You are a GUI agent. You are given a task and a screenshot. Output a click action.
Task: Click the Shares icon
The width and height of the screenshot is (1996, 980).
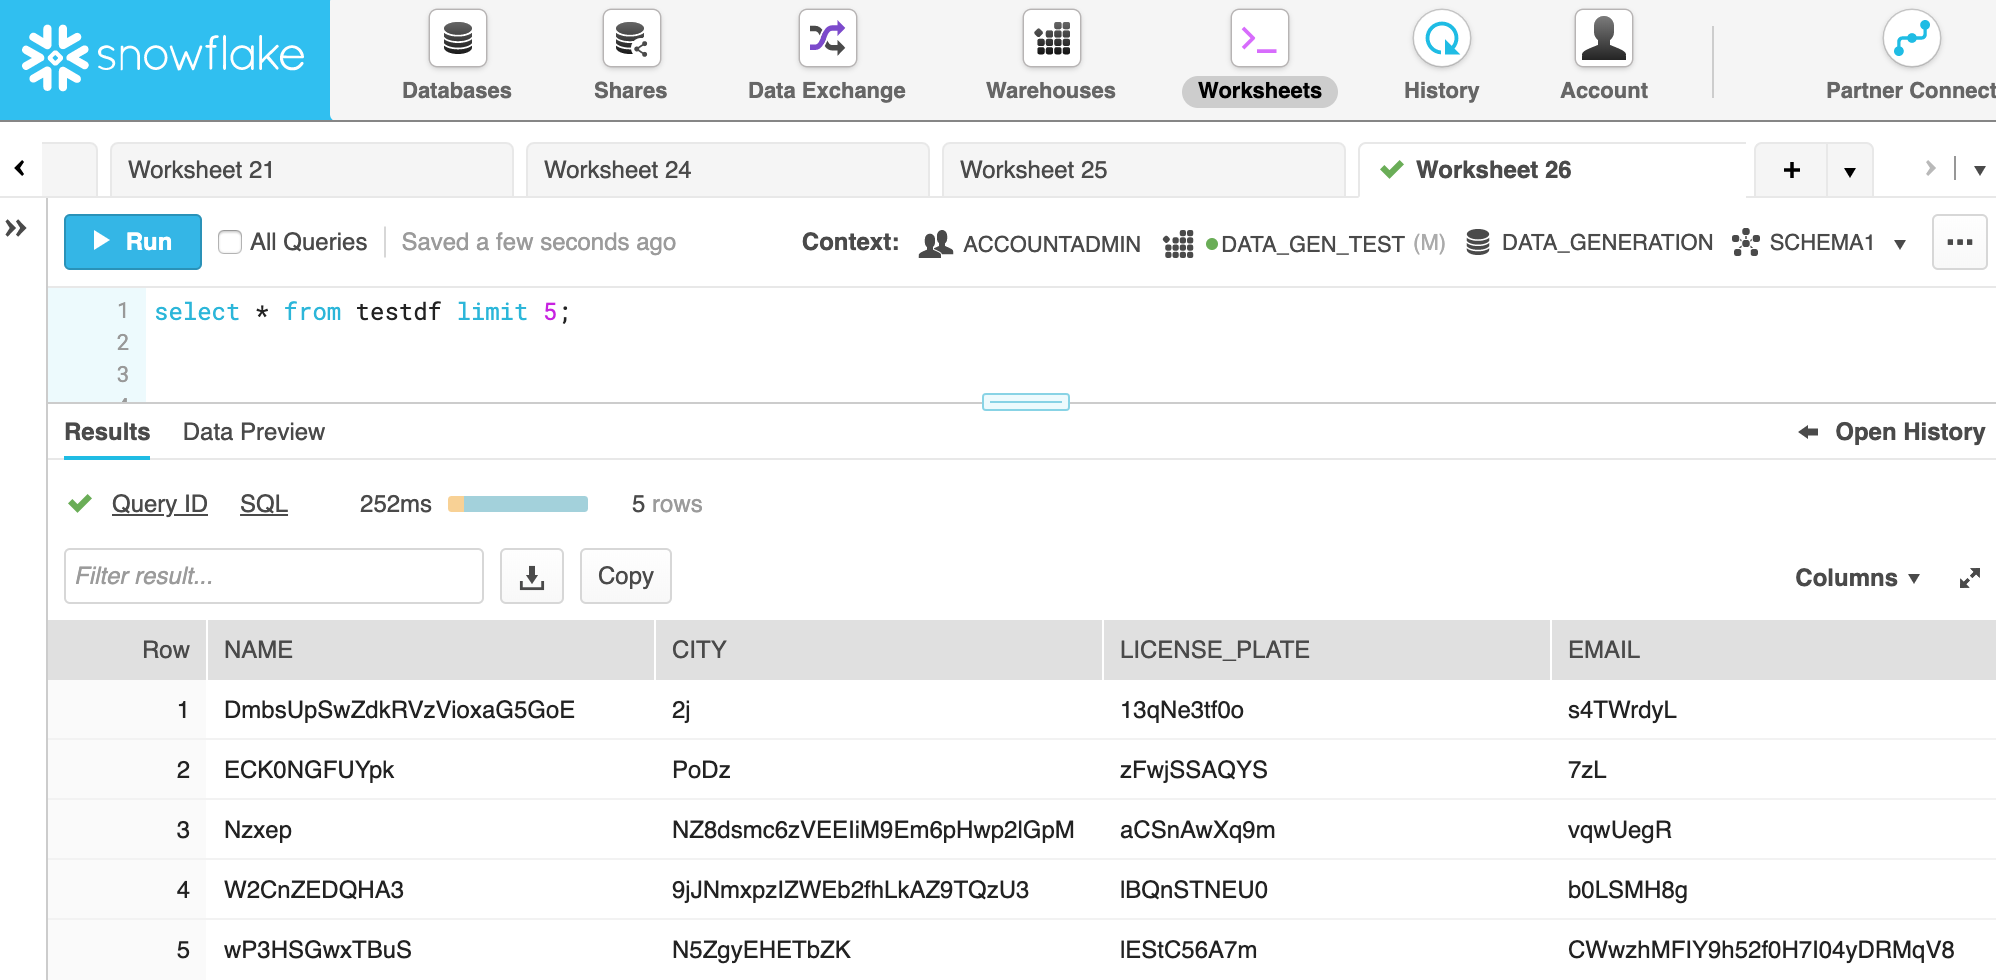point(631,40)
